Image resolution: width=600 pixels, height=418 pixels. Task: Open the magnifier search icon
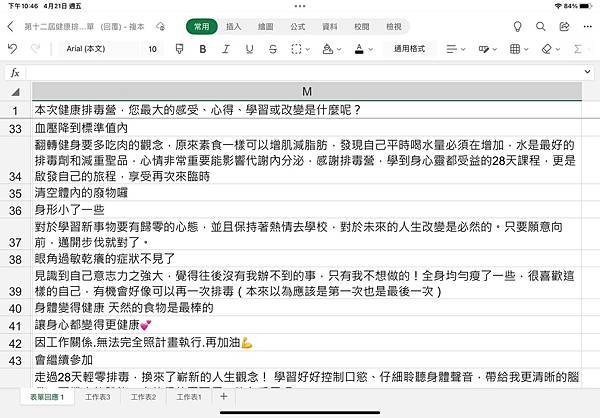coord(541,26)
